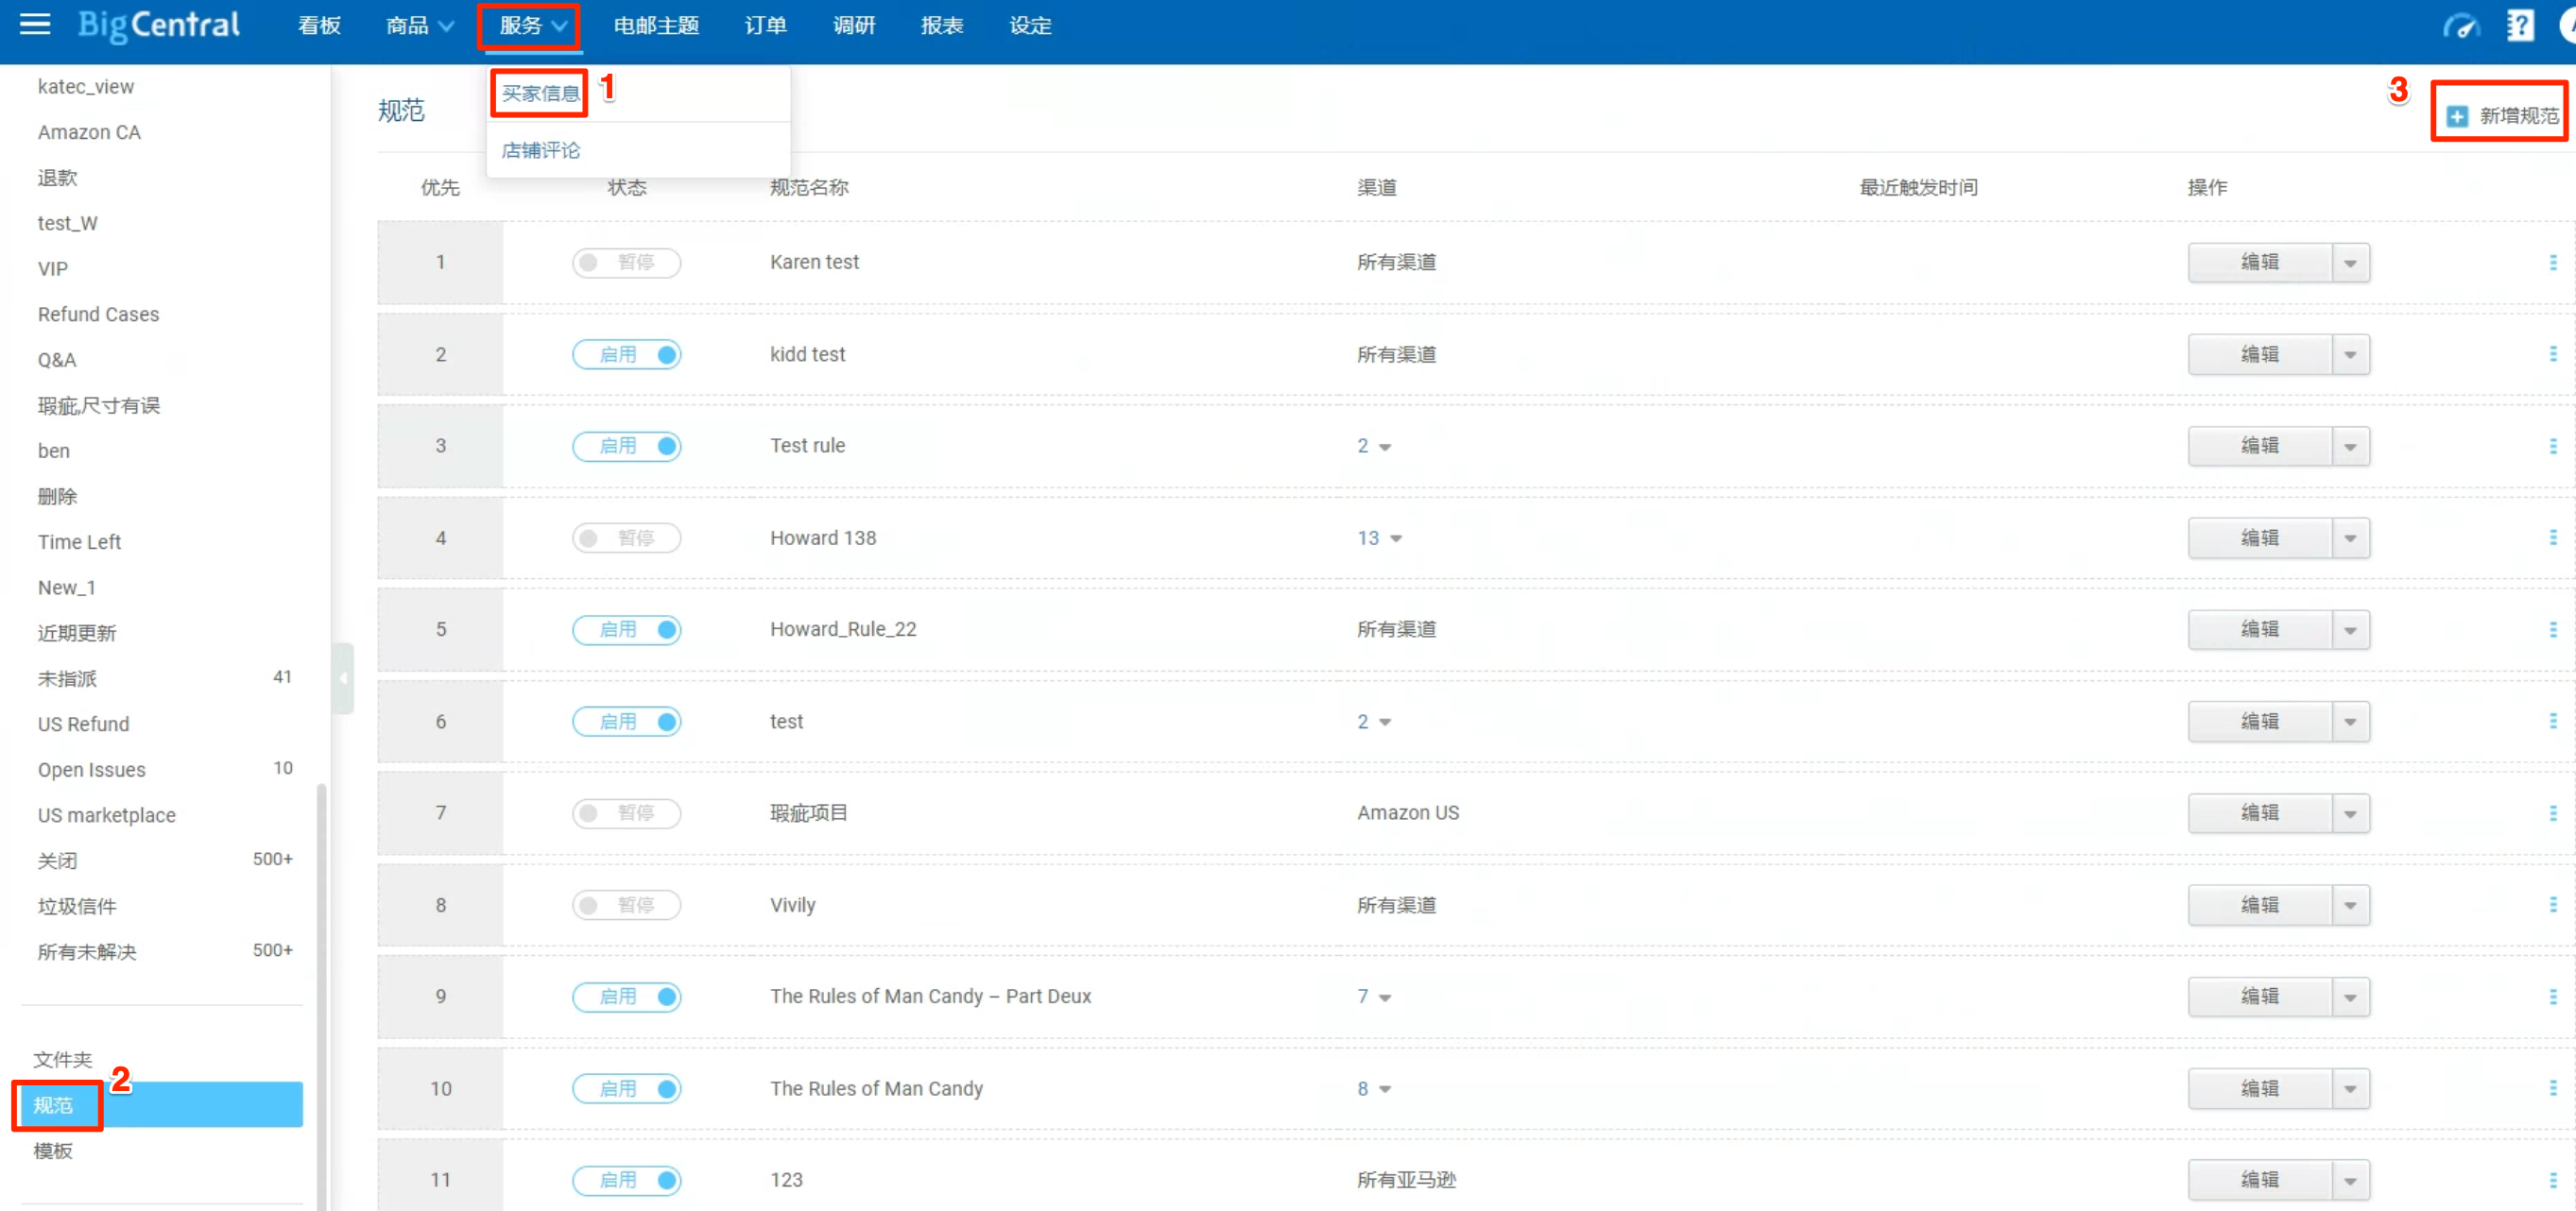This screenshot has height=1211, width=2576.
Task: Click 编辑 for the rule named test
Action: tap(2259, 722)
